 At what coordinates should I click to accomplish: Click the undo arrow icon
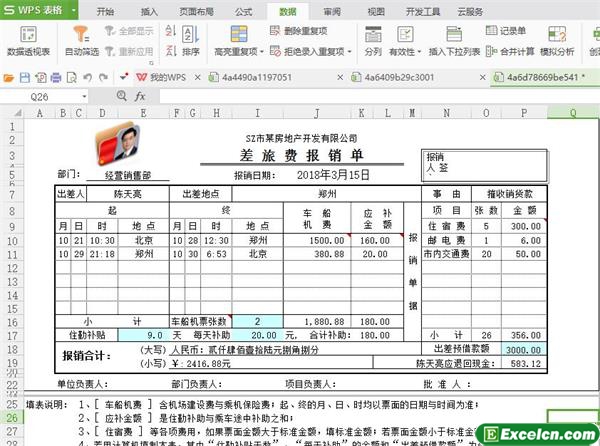[88, 78]
